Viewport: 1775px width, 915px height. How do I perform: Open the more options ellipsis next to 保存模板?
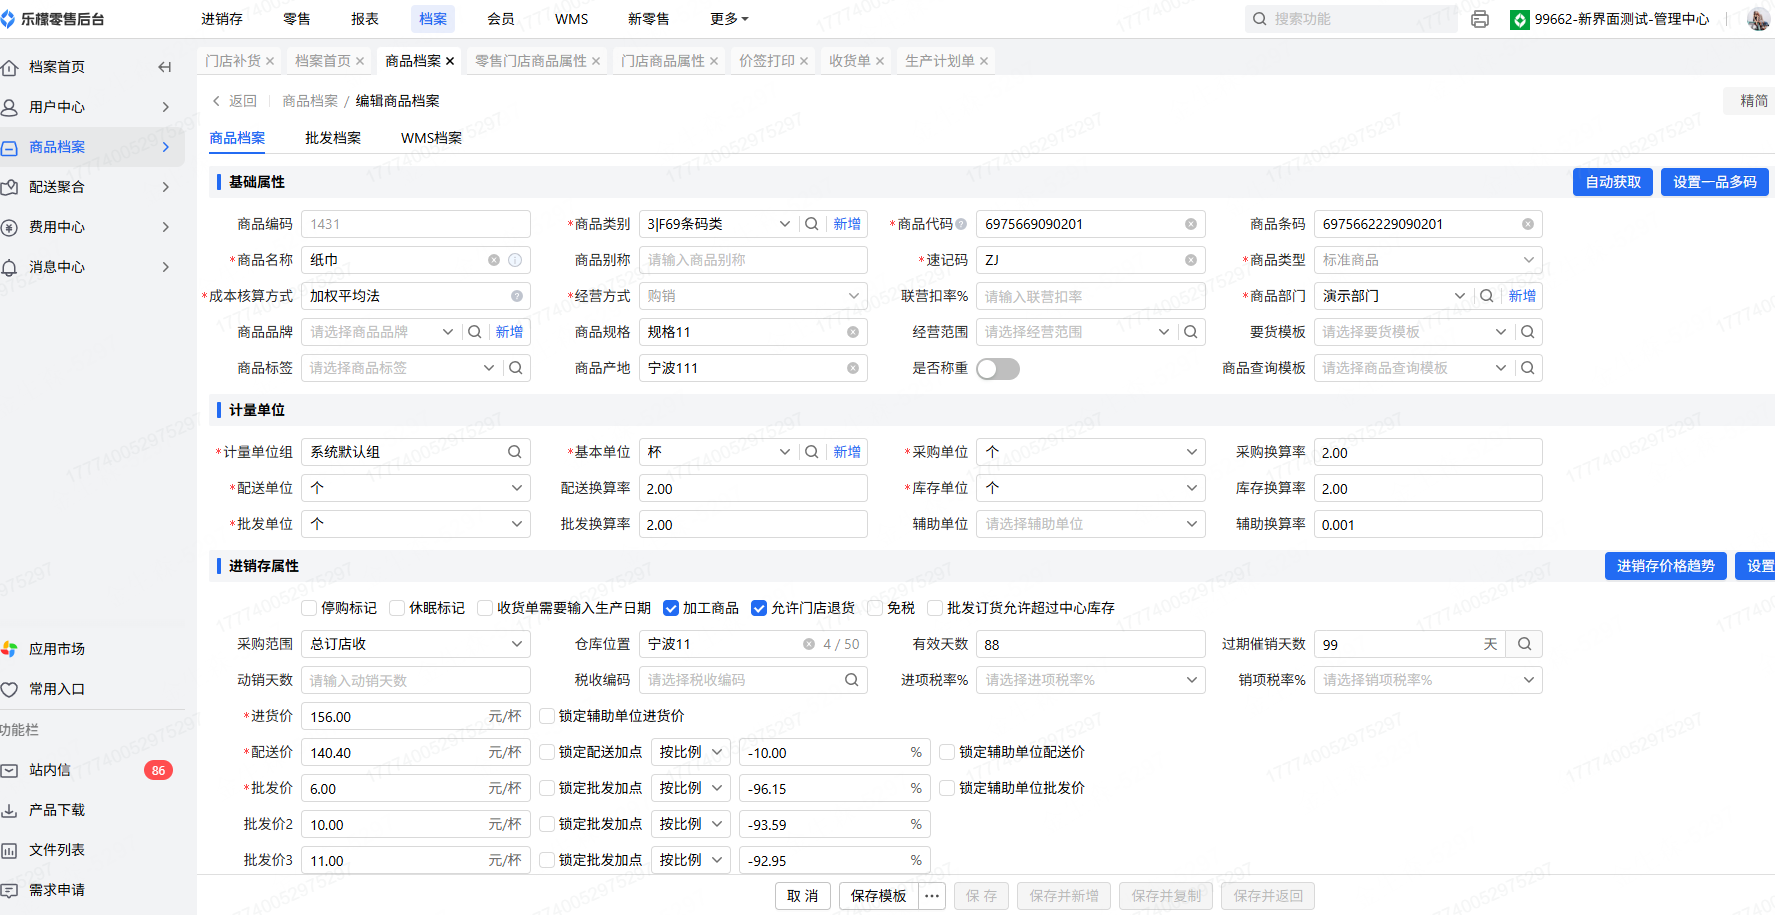tap(932, 896)
